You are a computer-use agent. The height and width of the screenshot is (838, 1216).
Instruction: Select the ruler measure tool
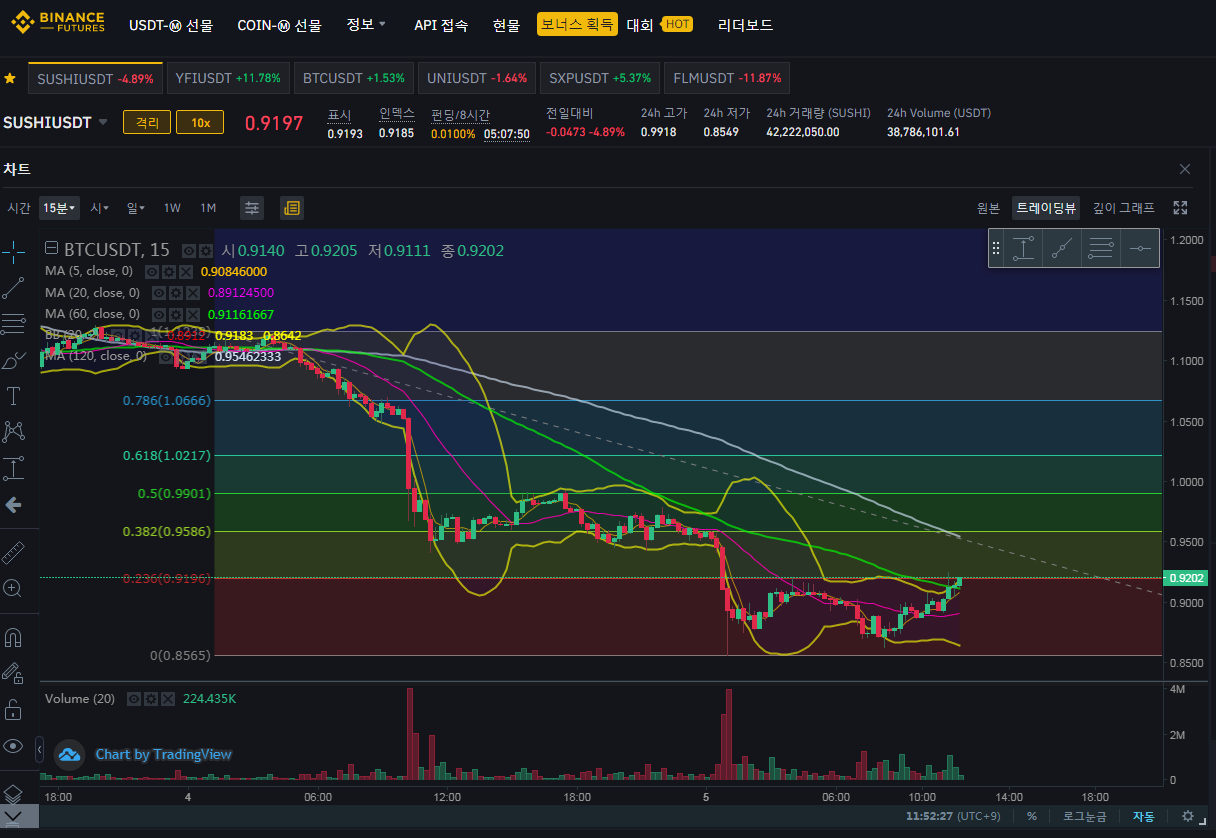[x=13, y=552]
